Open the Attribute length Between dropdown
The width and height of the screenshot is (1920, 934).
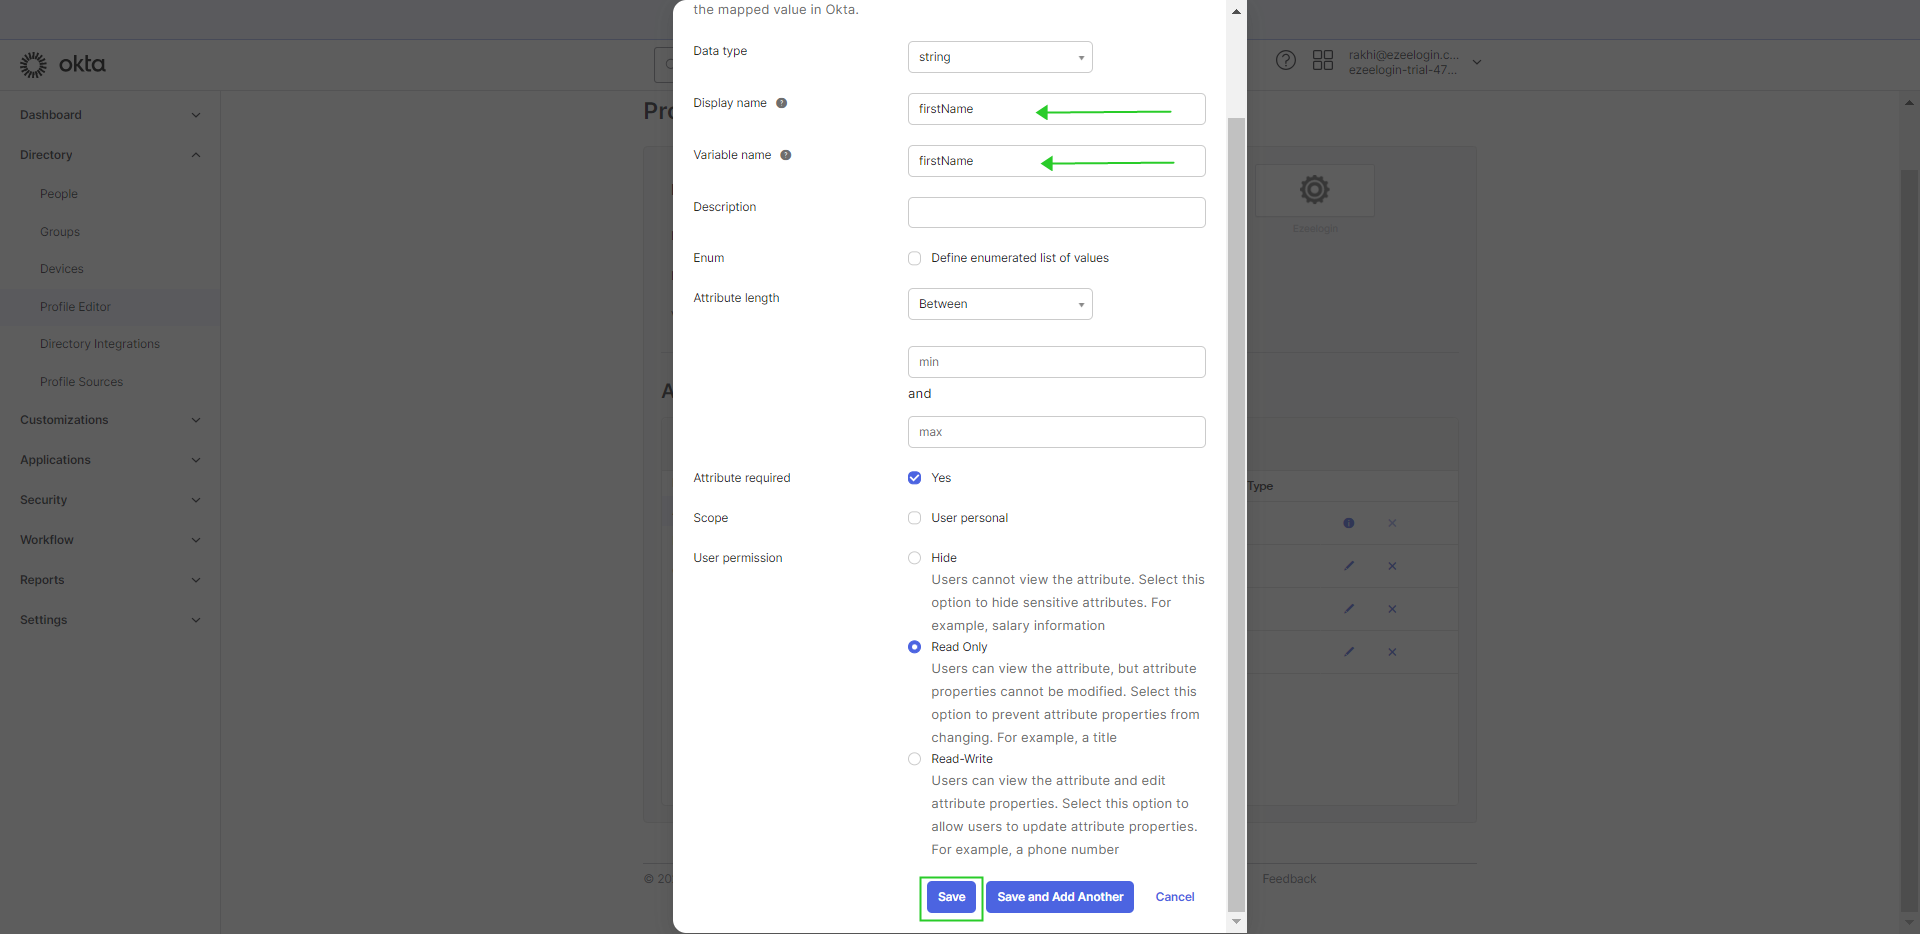1000,304
